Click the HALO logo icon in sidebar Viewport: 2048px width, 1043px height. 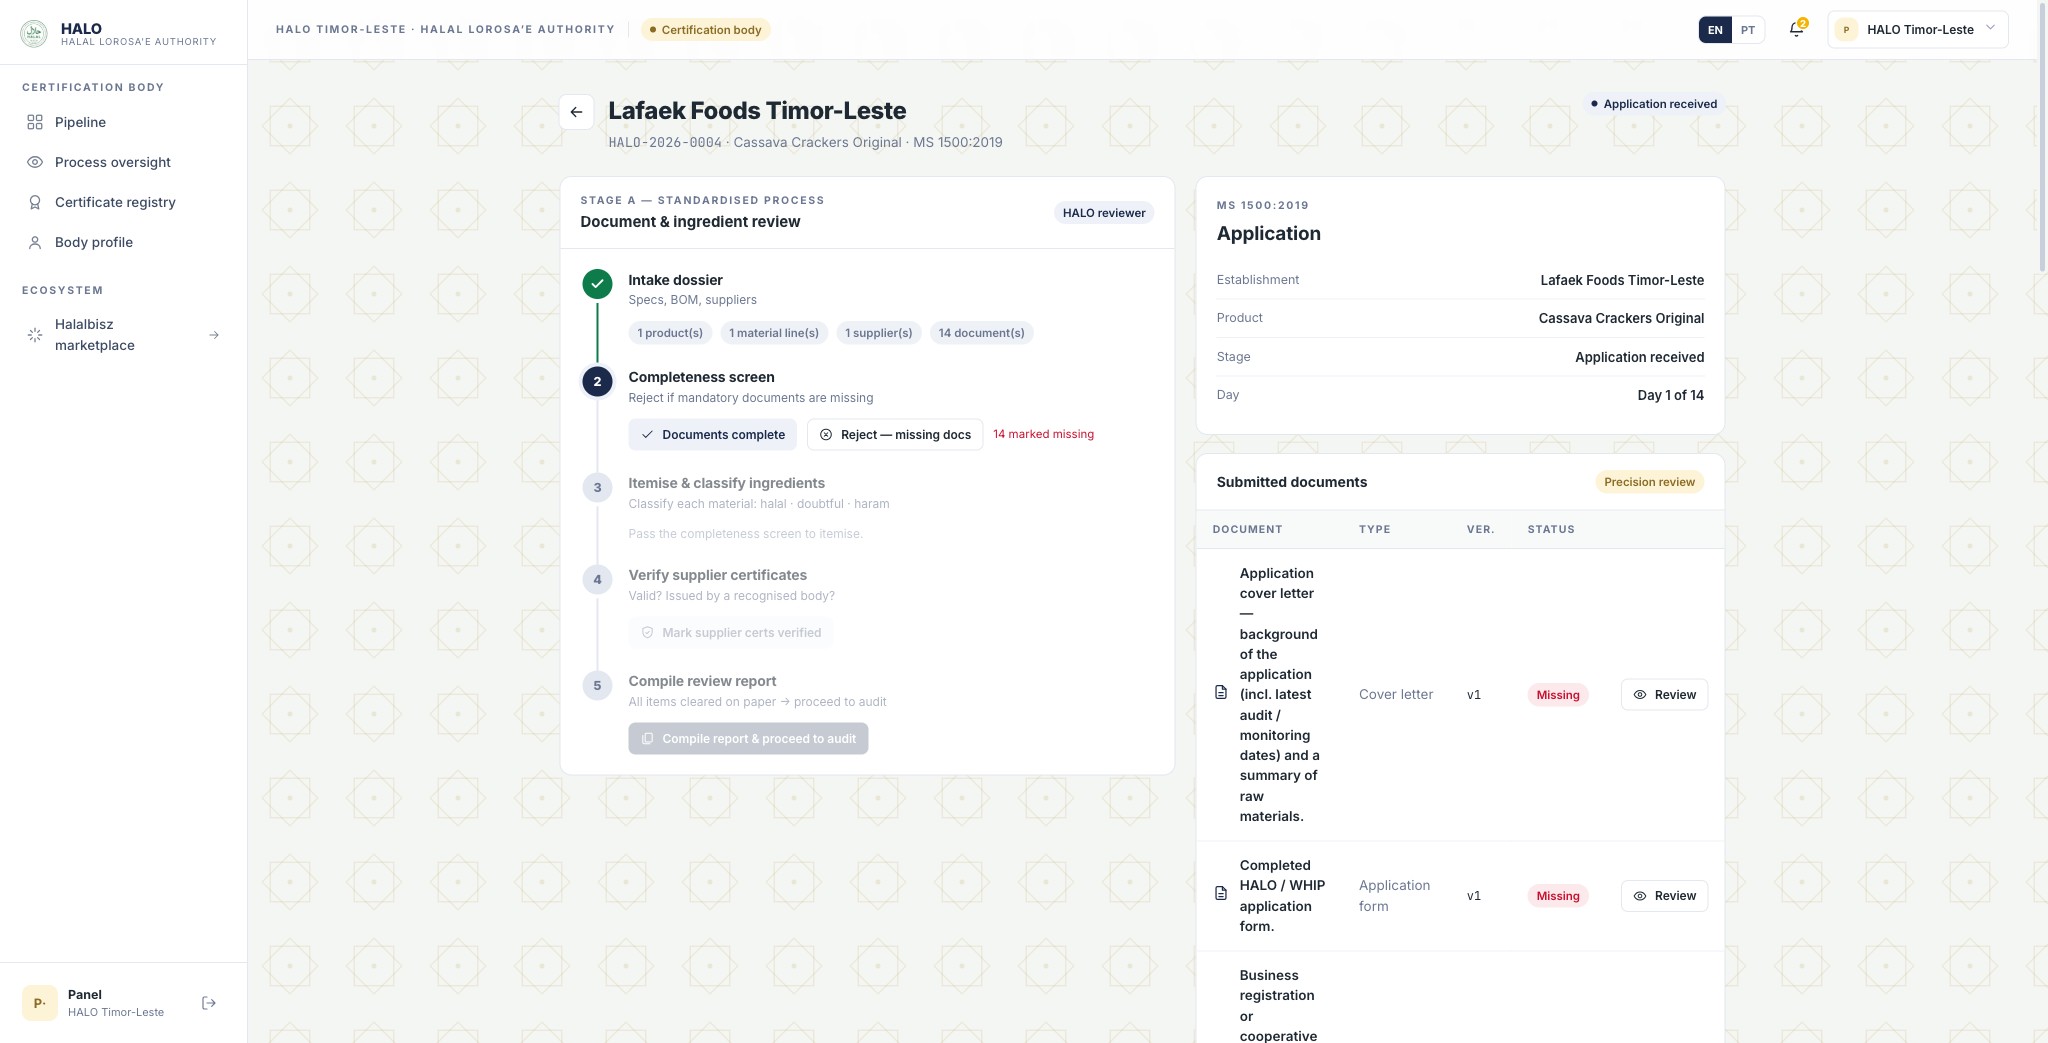pos(34,33)
